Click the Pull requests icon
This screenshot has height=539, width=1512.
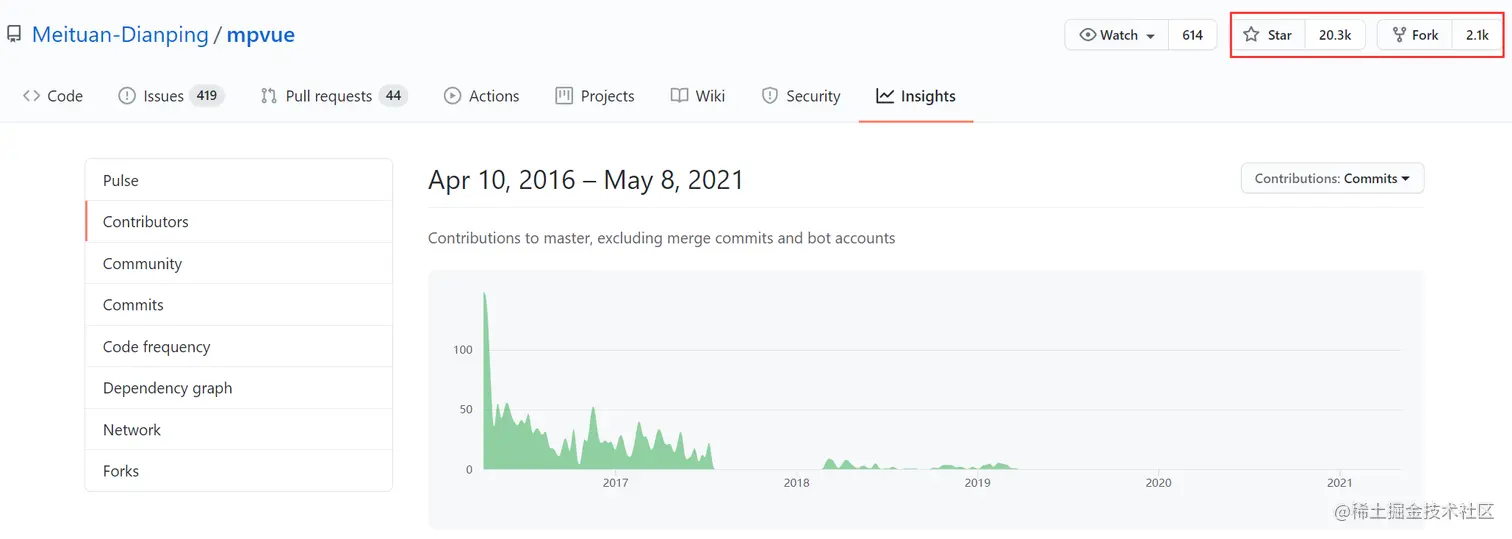268,96
